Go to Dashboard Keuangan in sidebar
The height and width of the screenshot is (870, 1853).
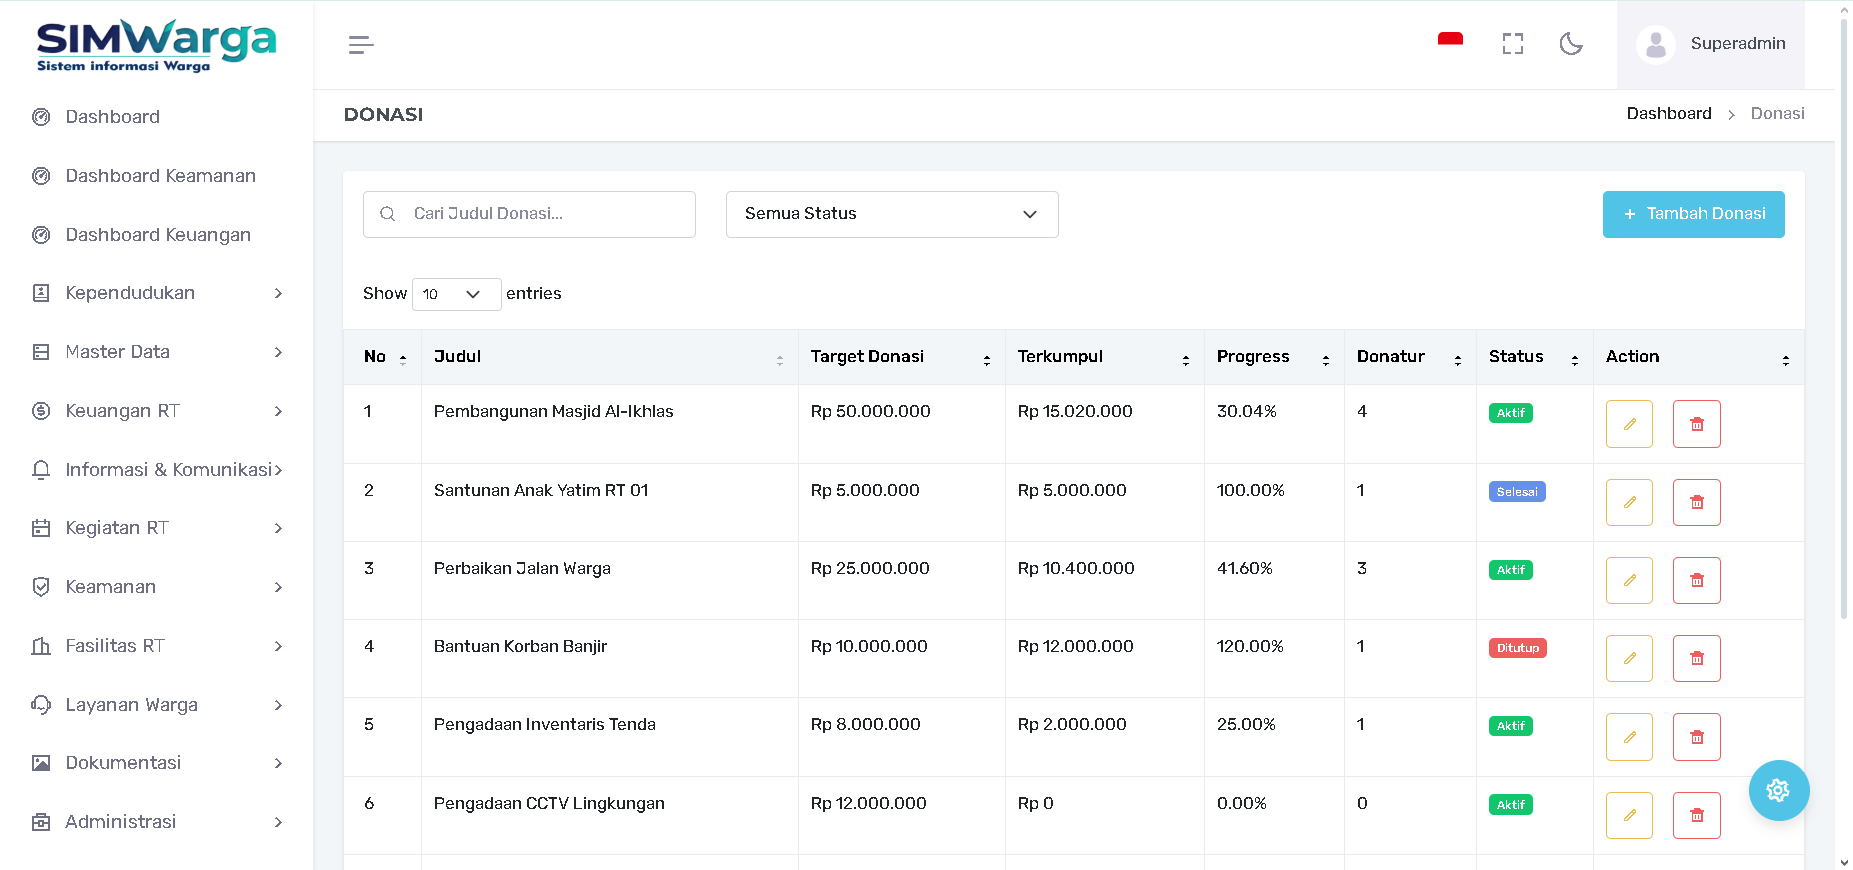point(158,235)
